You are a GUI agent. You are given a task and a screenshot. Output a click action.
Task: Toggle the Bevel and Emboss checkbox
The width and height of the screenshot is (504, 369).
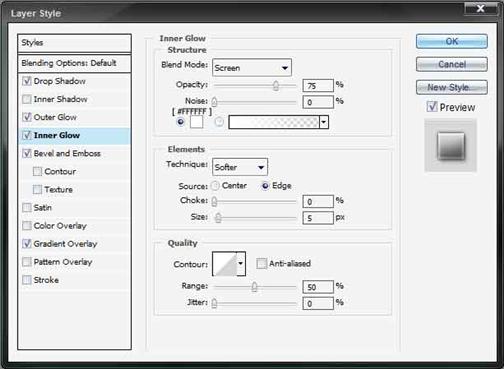pyautogui.click(x=27, y=153)
